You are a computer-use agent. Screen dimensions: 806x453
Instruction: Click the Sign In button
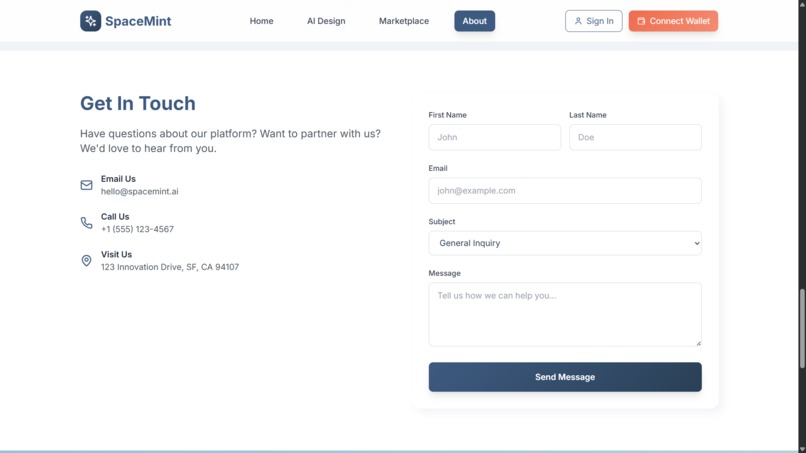coord(594,21)
